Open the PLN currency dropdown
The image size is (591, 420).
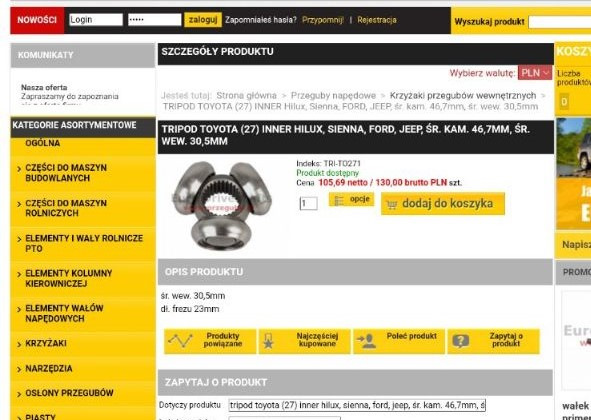pyautogui.click(x=535, y=73)
